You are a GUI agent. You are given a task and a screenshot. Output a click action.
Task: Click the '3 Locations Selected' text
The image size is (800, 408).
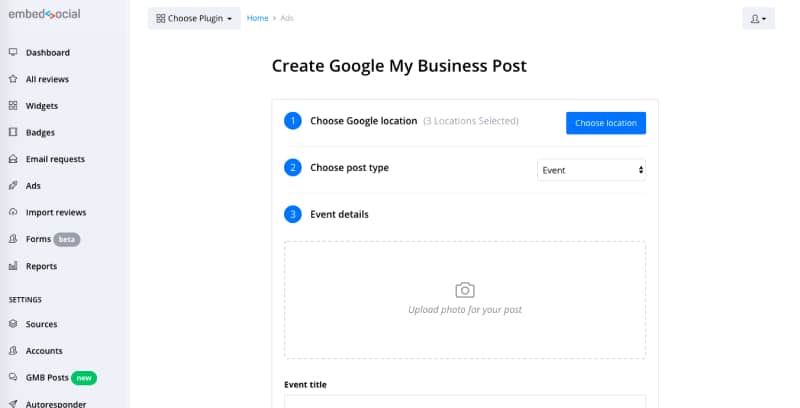pos(471,121)
